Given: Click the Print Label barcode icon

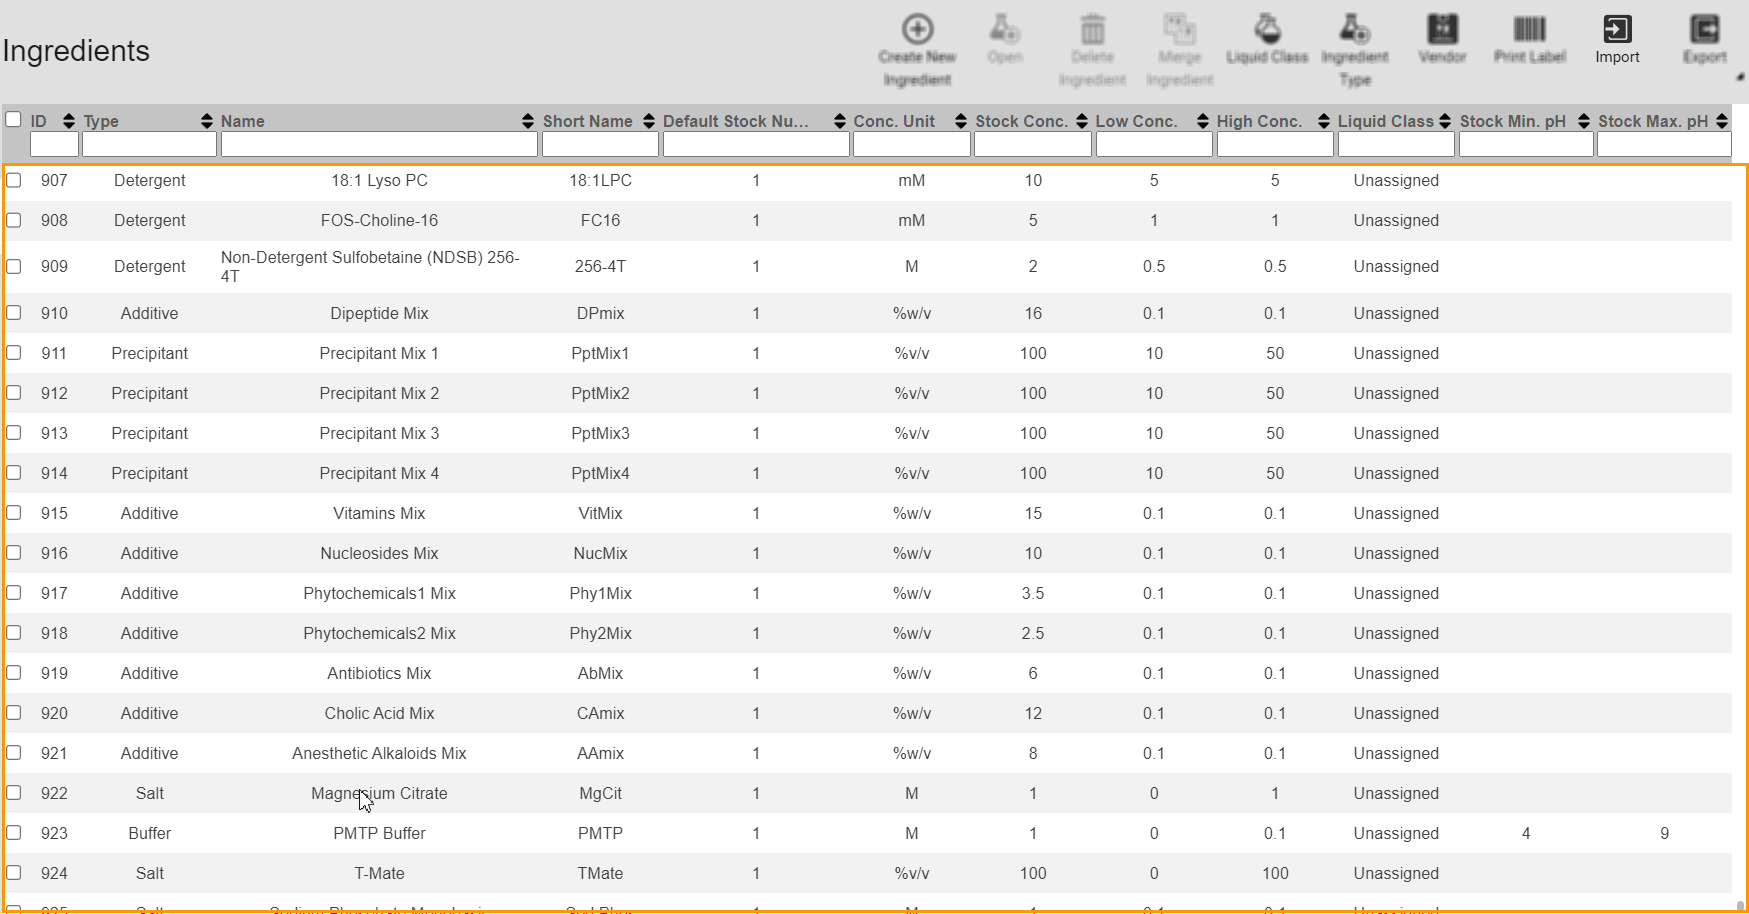Looking at the screenshot, I should tap(1529, 30).
